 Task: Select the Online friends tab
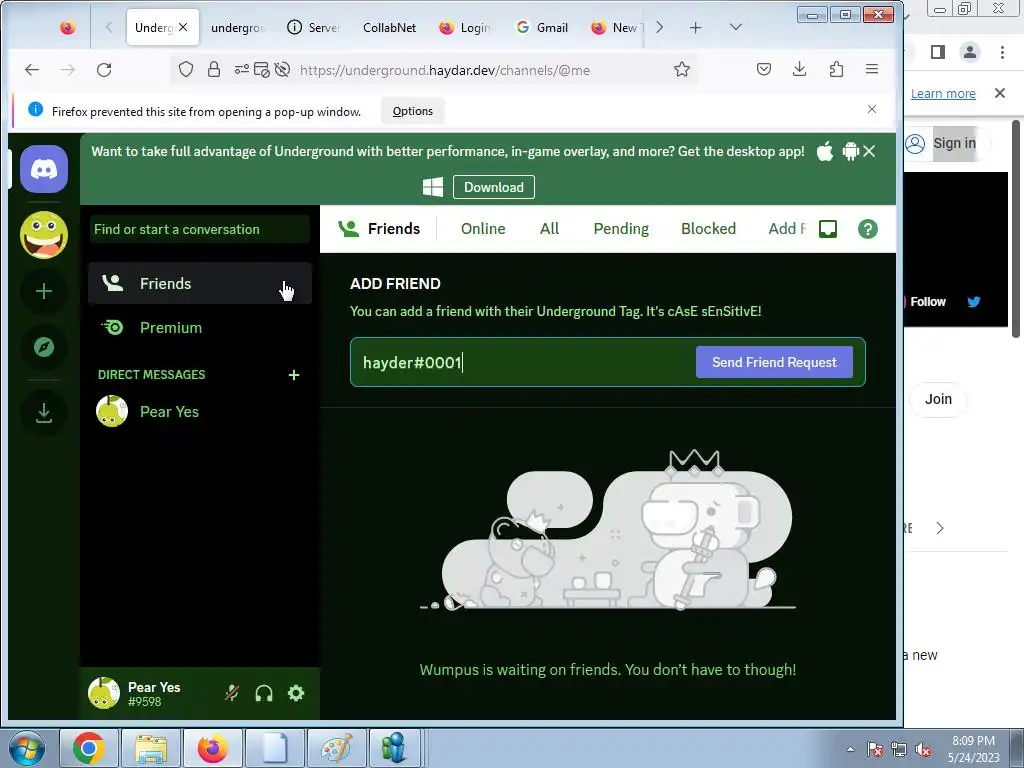click(x=483, y=229)
